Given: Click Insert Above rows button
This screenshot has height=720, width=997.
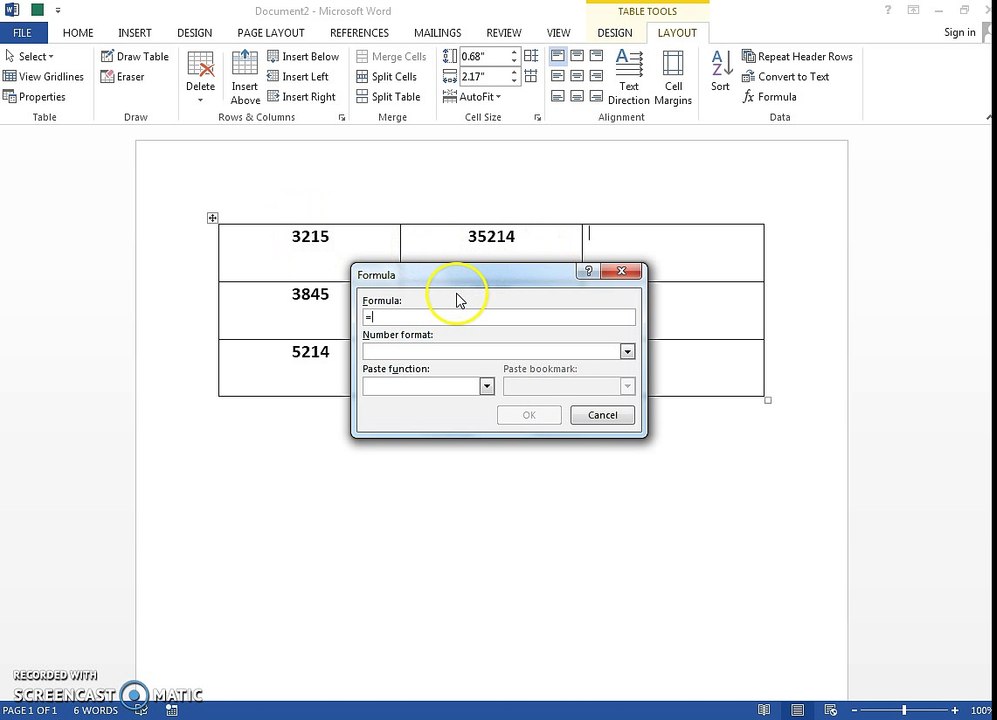Looking at the screenshot, I should click(x=245, y=78).
